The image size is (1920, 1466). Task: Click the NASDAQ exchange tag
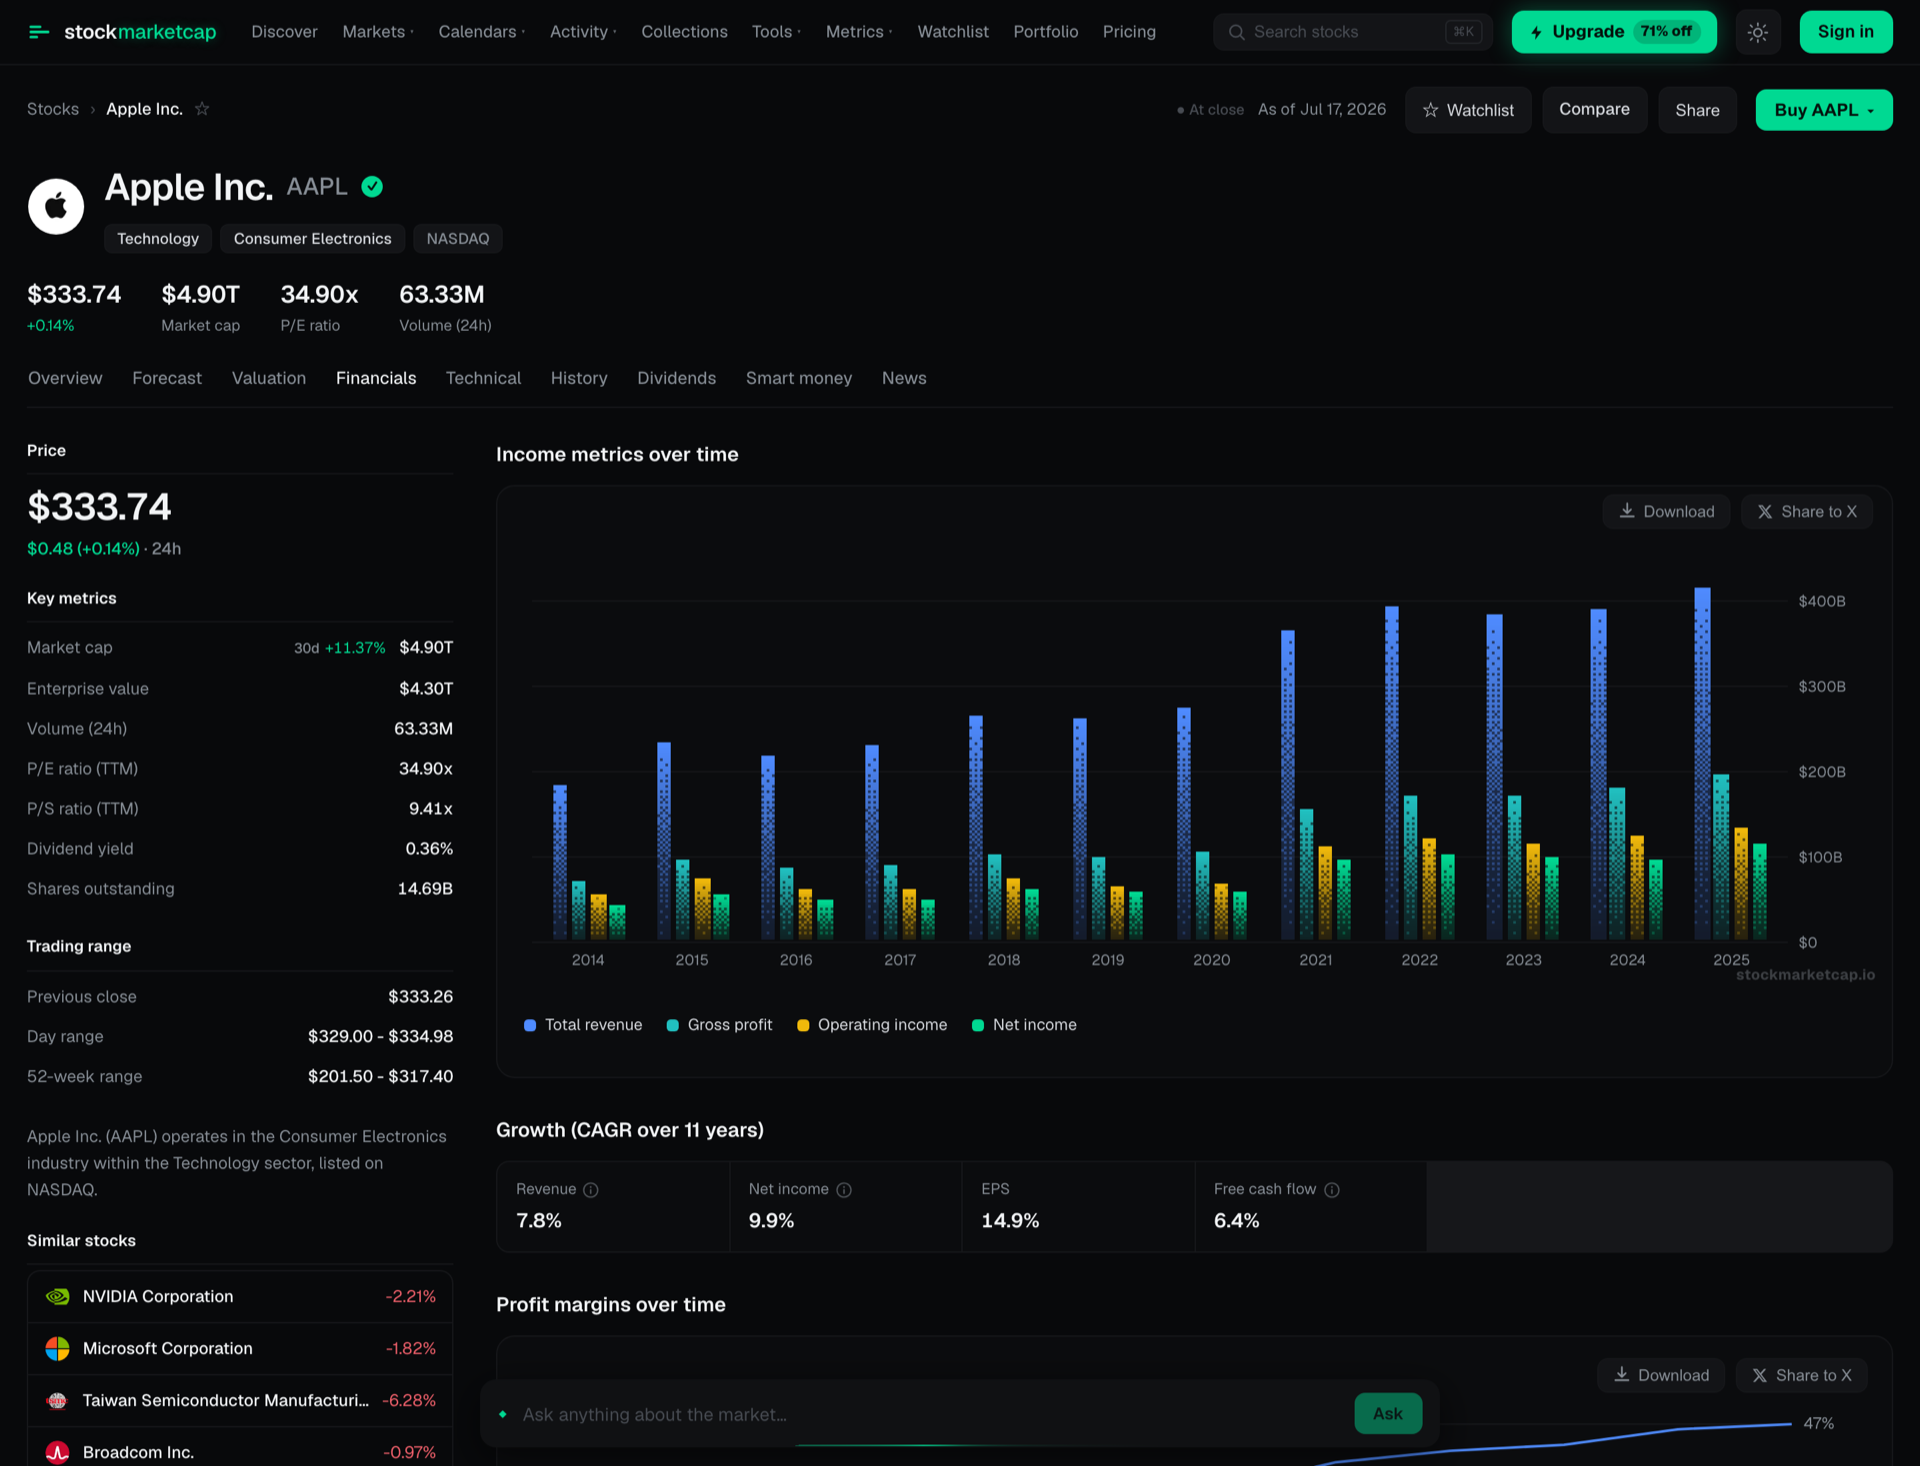[x=458, y=239]
